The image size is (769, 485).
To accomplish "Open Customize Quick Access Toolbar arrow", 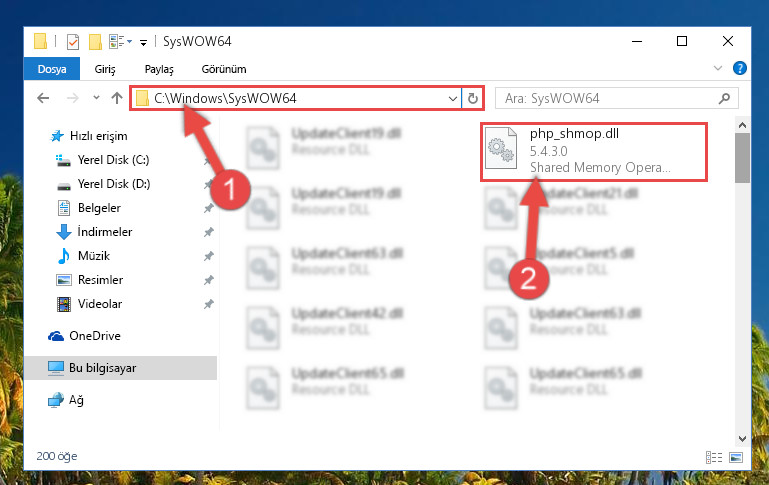I will (x=143, y=43).
